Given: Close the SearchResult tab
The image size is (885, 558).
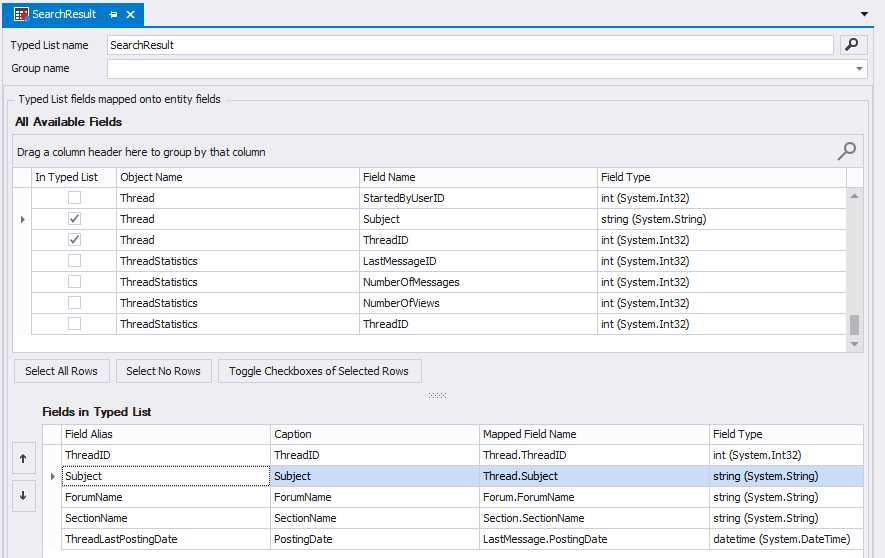Looking at the screenshot, I should coord(130,15).
